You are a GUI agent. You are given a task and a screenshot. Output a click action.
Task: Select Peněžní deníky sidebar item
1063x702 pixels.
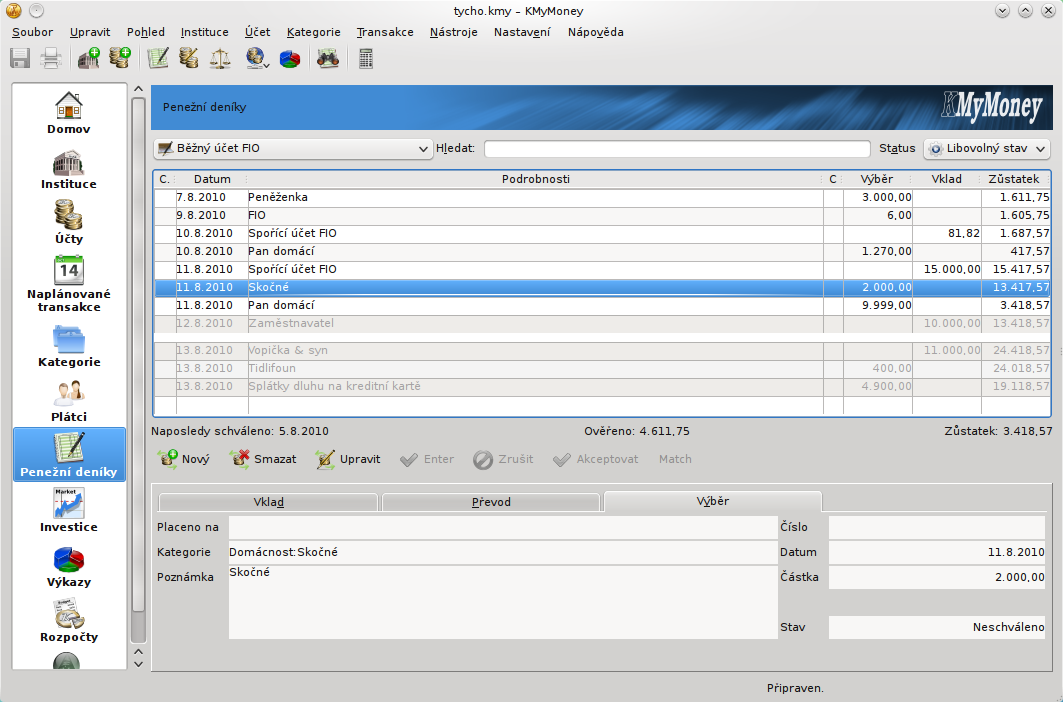69,454
